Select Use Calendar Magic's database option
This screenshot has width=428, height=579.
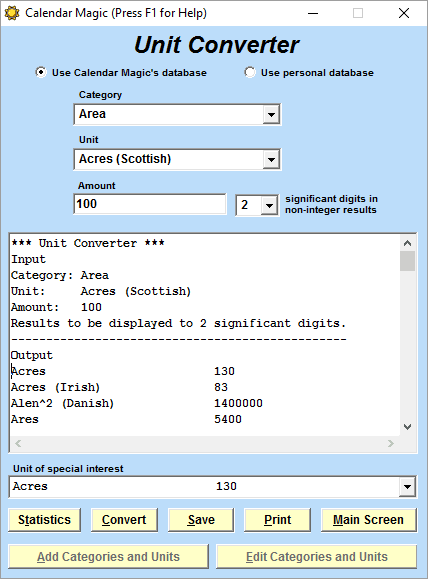(121, 72)
